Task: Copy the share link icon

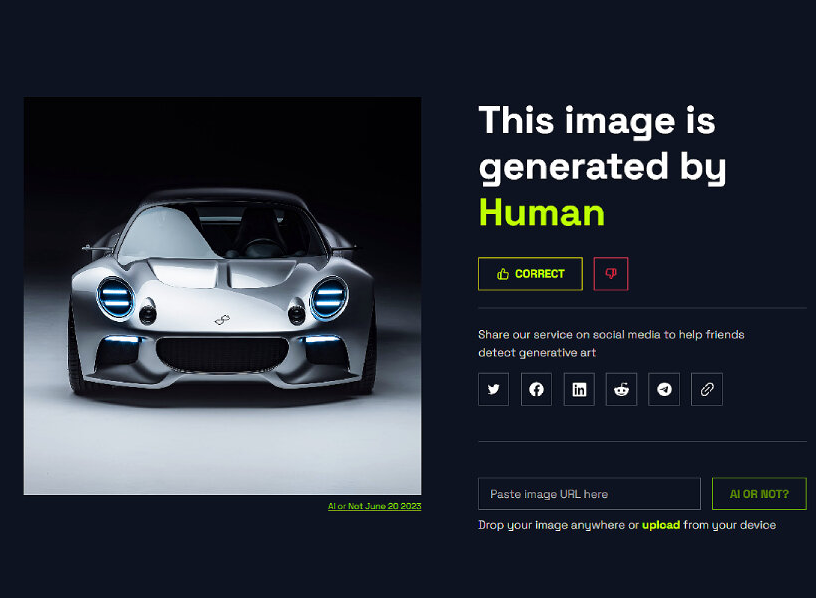Action: click(707, 389)
